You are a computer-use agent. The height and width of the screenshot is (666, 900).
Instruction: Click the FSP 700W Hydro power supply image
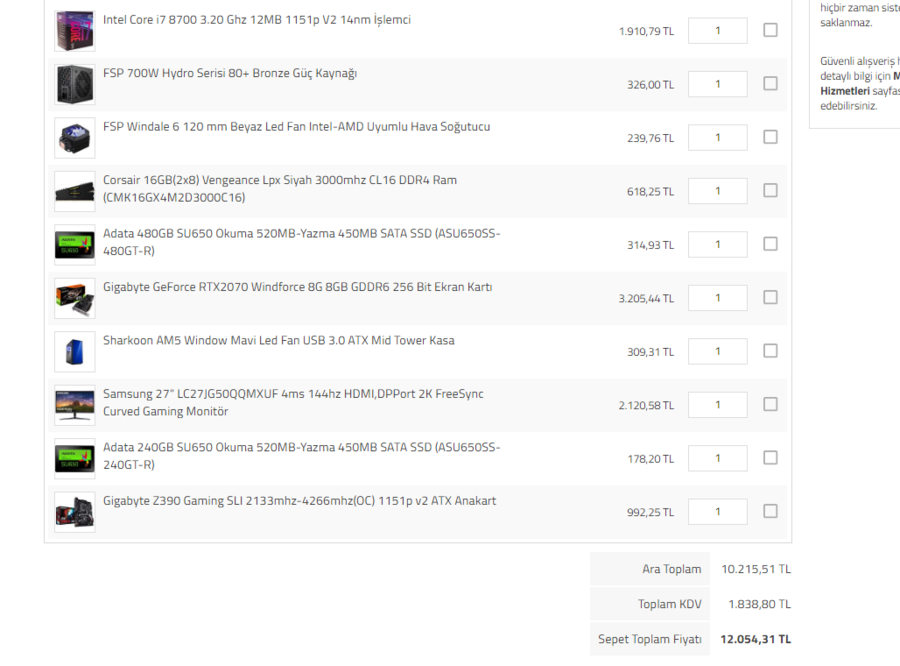[75, 84]
